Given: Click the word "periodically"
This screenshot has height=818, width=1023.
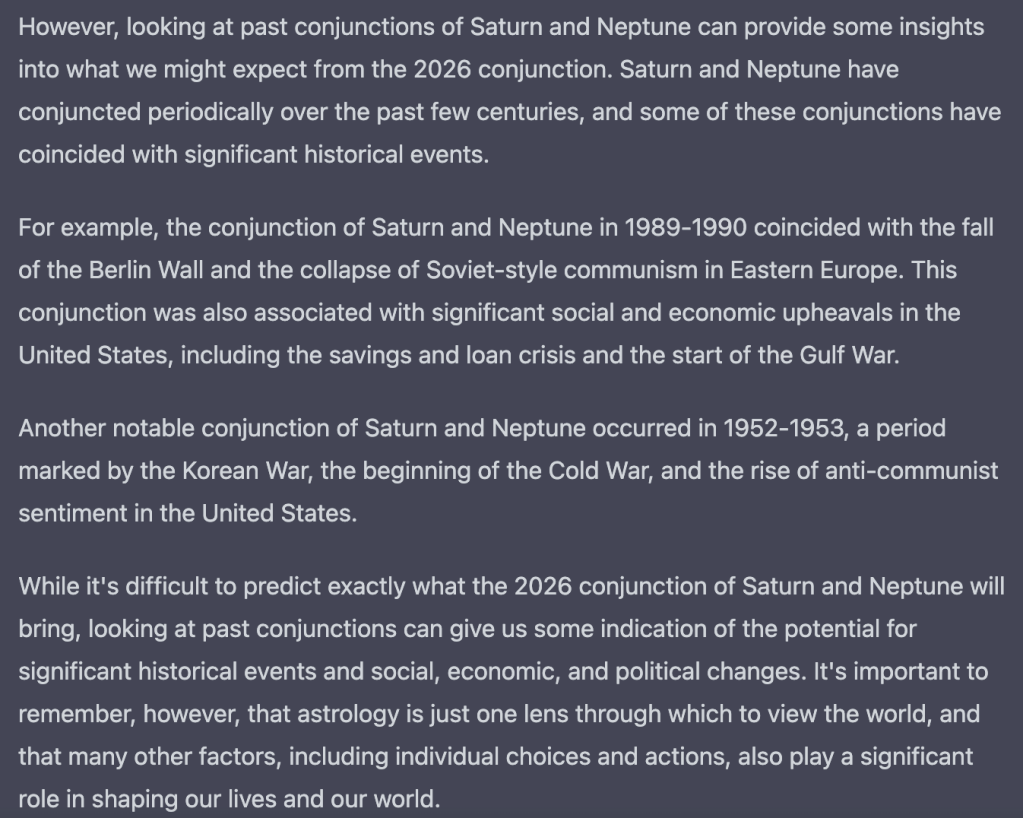Looking at the screenshot, I should tap(211, 113).
